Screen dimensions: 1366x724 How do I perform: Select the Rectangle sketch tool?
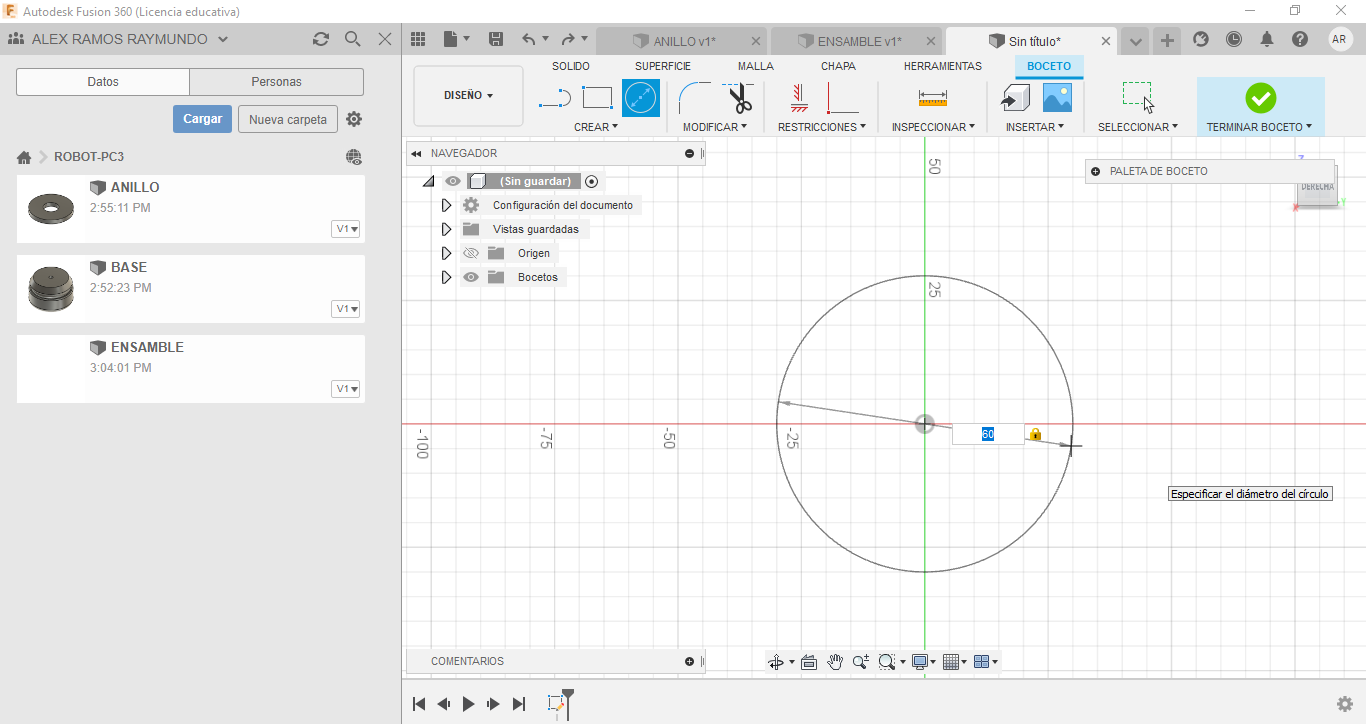pyautogui.click(x=597, y=98)
